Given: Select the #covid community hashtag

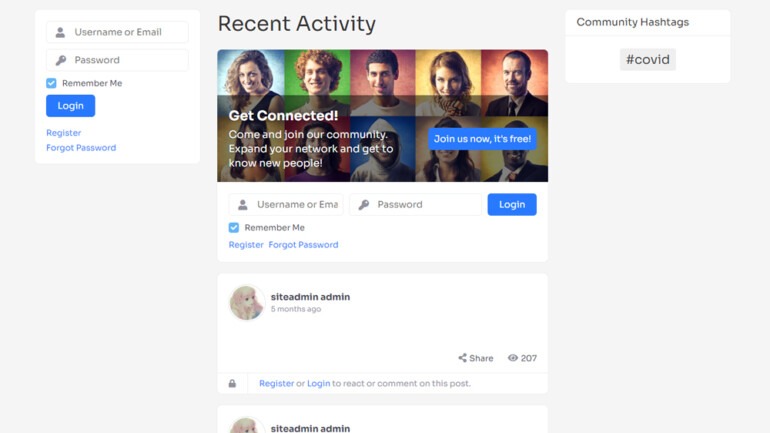Looking at the screenshot, I should (x=647, y=59).
